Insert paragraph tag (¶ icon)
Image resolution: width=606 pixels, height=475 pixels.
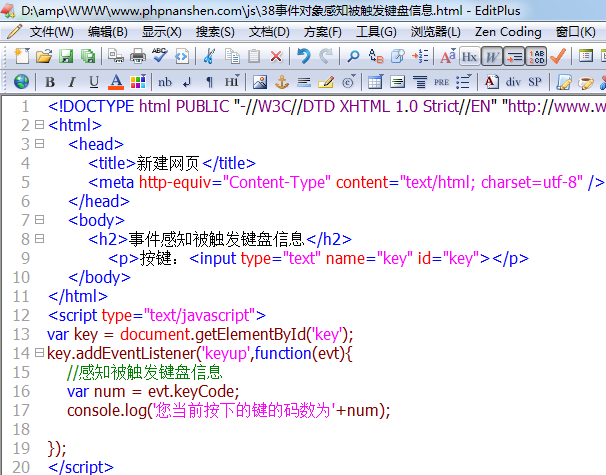tap(209, 82)
